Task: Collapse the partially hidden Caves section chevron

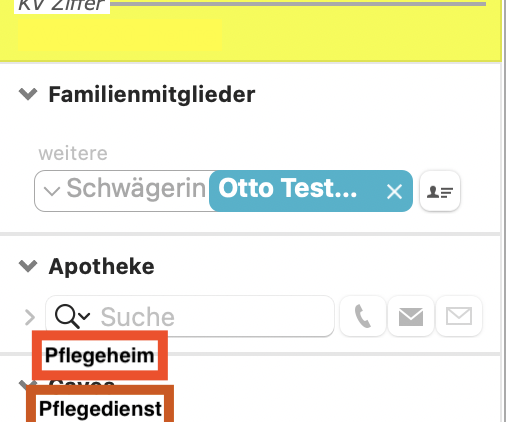Action: click(x=24, y=384)
